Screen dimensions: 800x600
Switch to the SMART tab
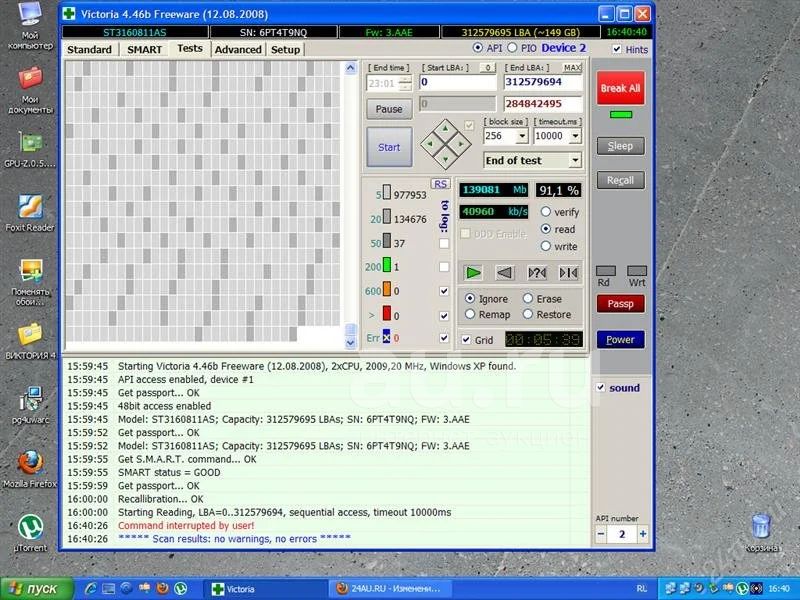(x=144, y=49)
